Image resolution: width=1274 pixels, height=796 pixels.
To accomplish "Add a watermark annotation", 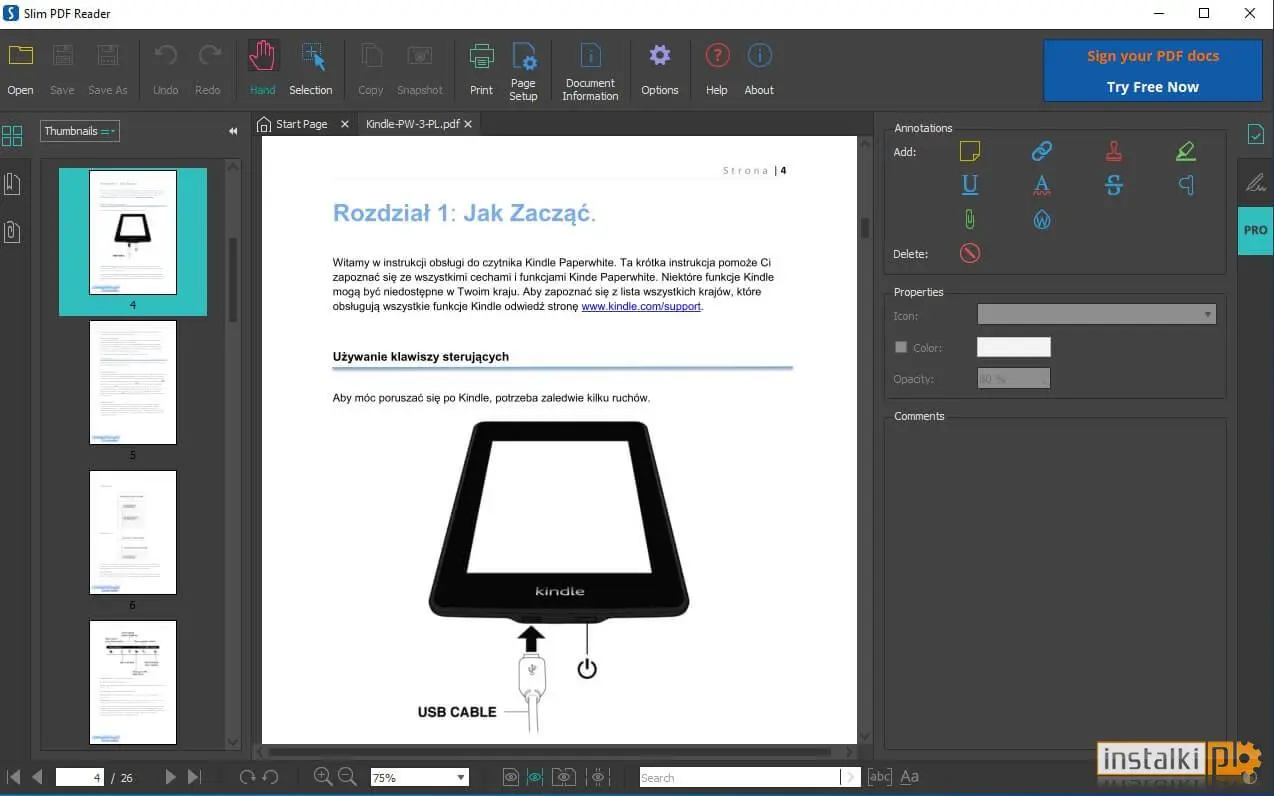I will point(1042,219).
